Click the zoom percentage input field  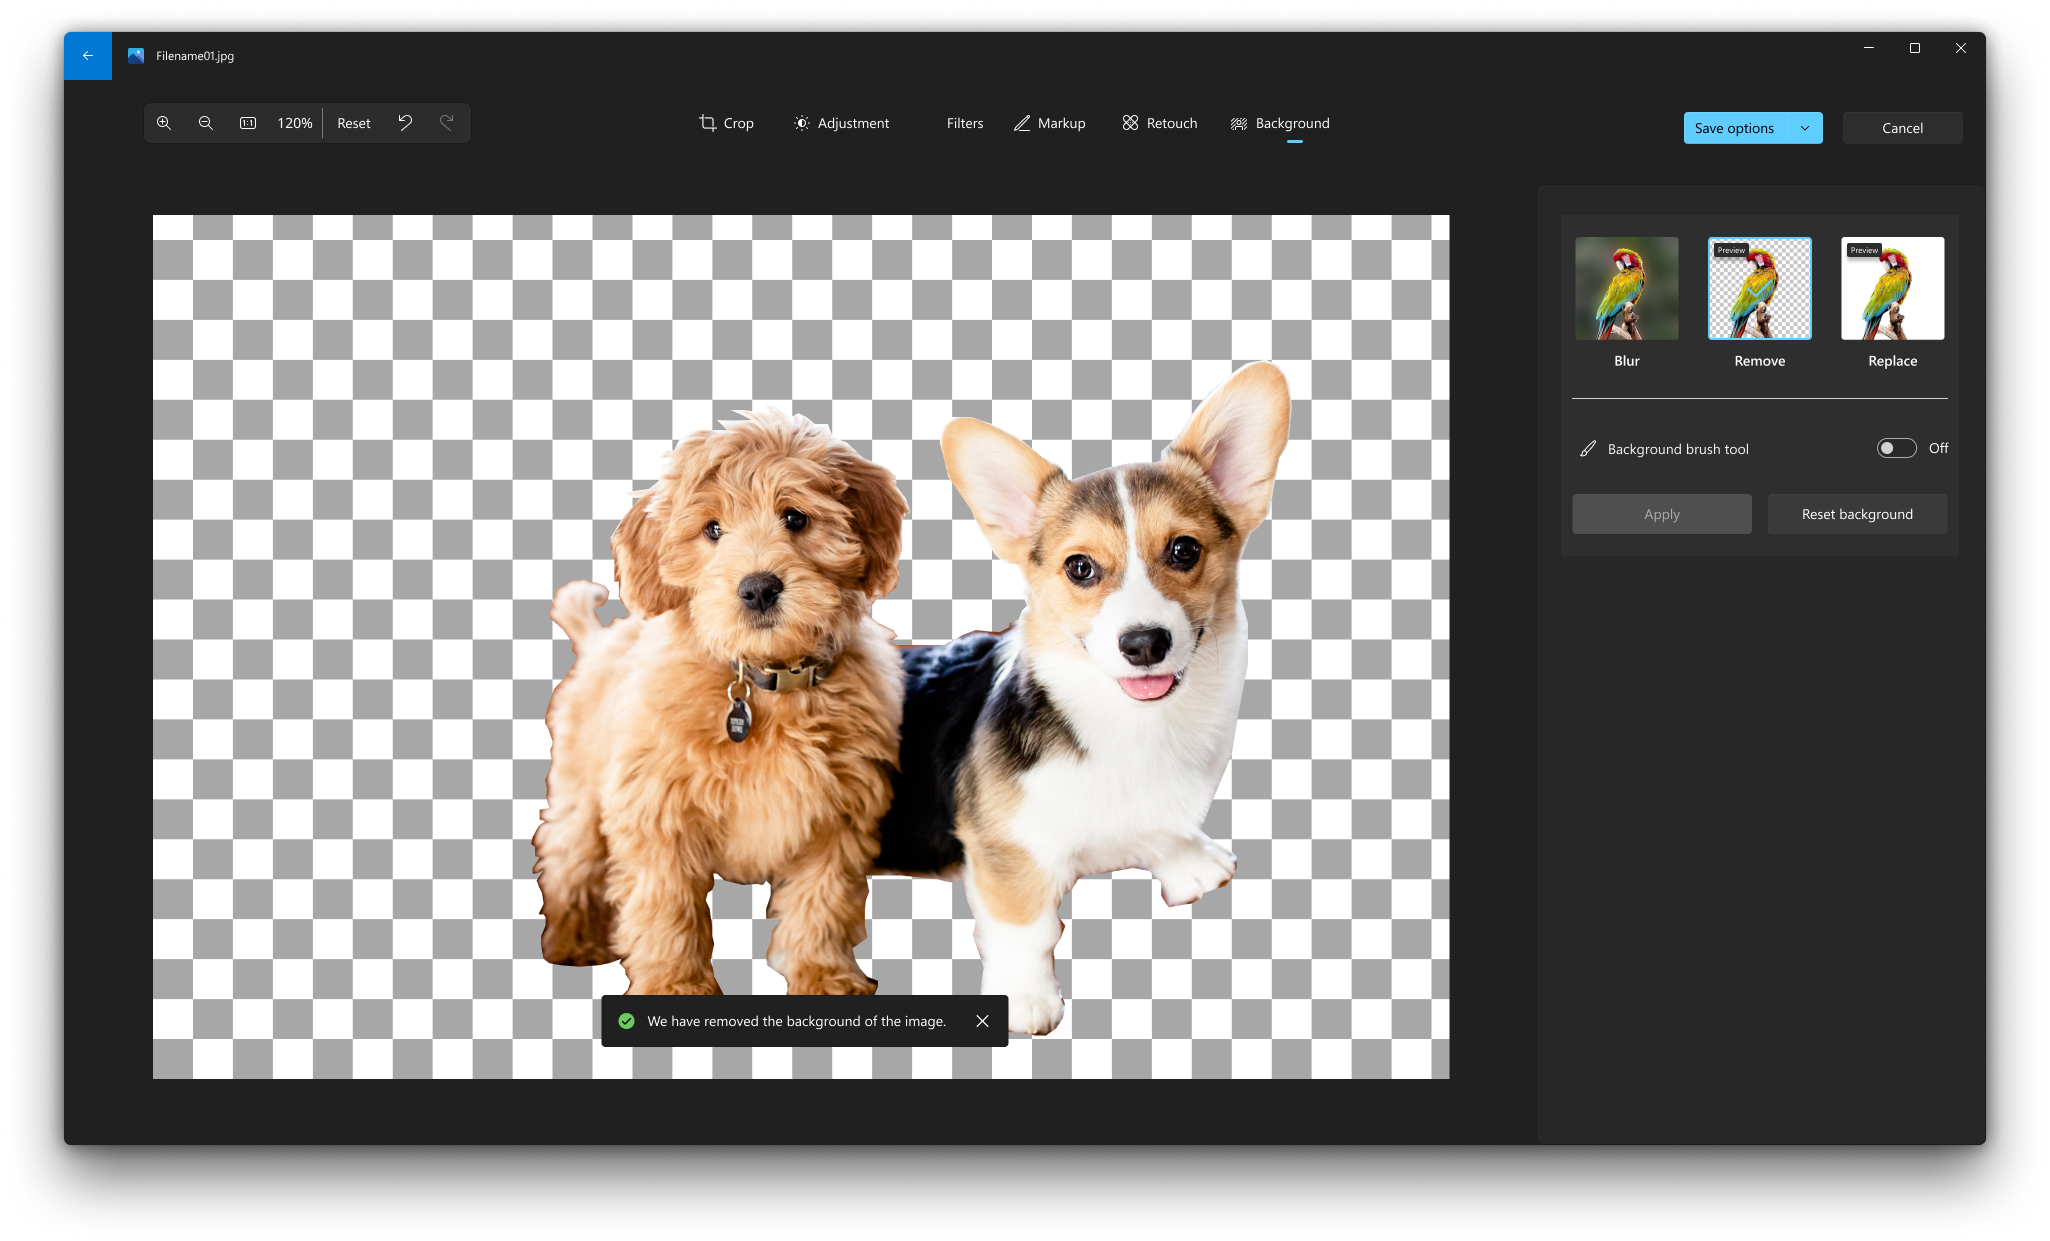pyautogui.click(x=294, y=121)
